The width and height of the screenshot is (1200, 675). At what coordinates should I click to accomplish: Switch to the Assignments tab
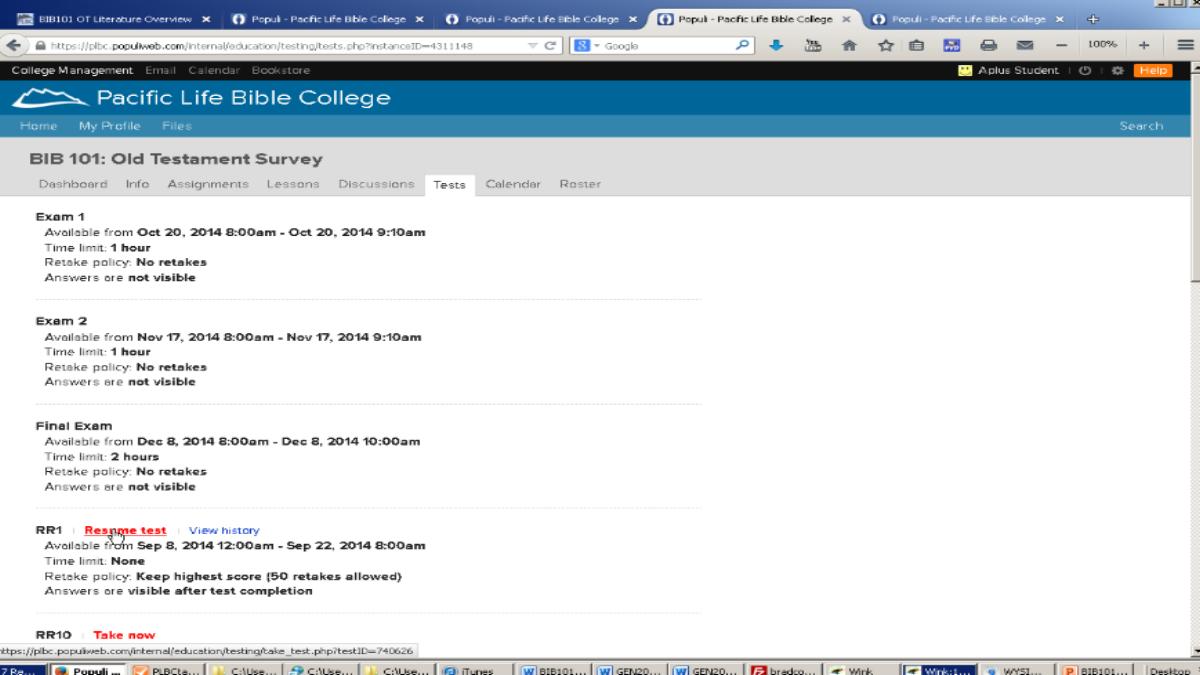pyautogui.click(x=208, y=184)
